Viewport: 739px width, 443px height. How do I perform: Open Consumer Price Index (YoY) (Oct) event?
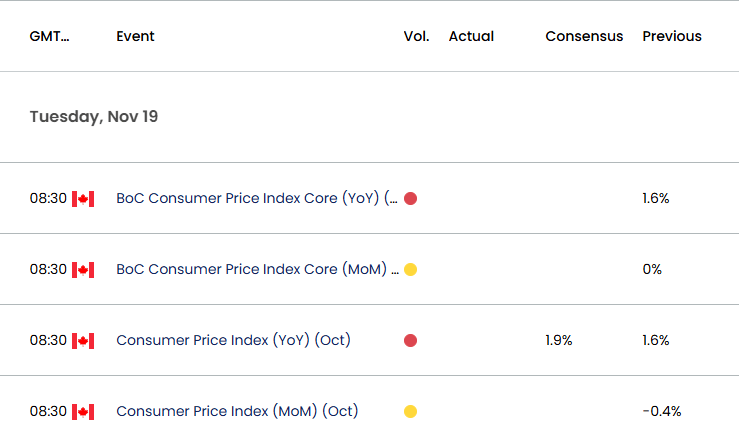coord(233,340)
